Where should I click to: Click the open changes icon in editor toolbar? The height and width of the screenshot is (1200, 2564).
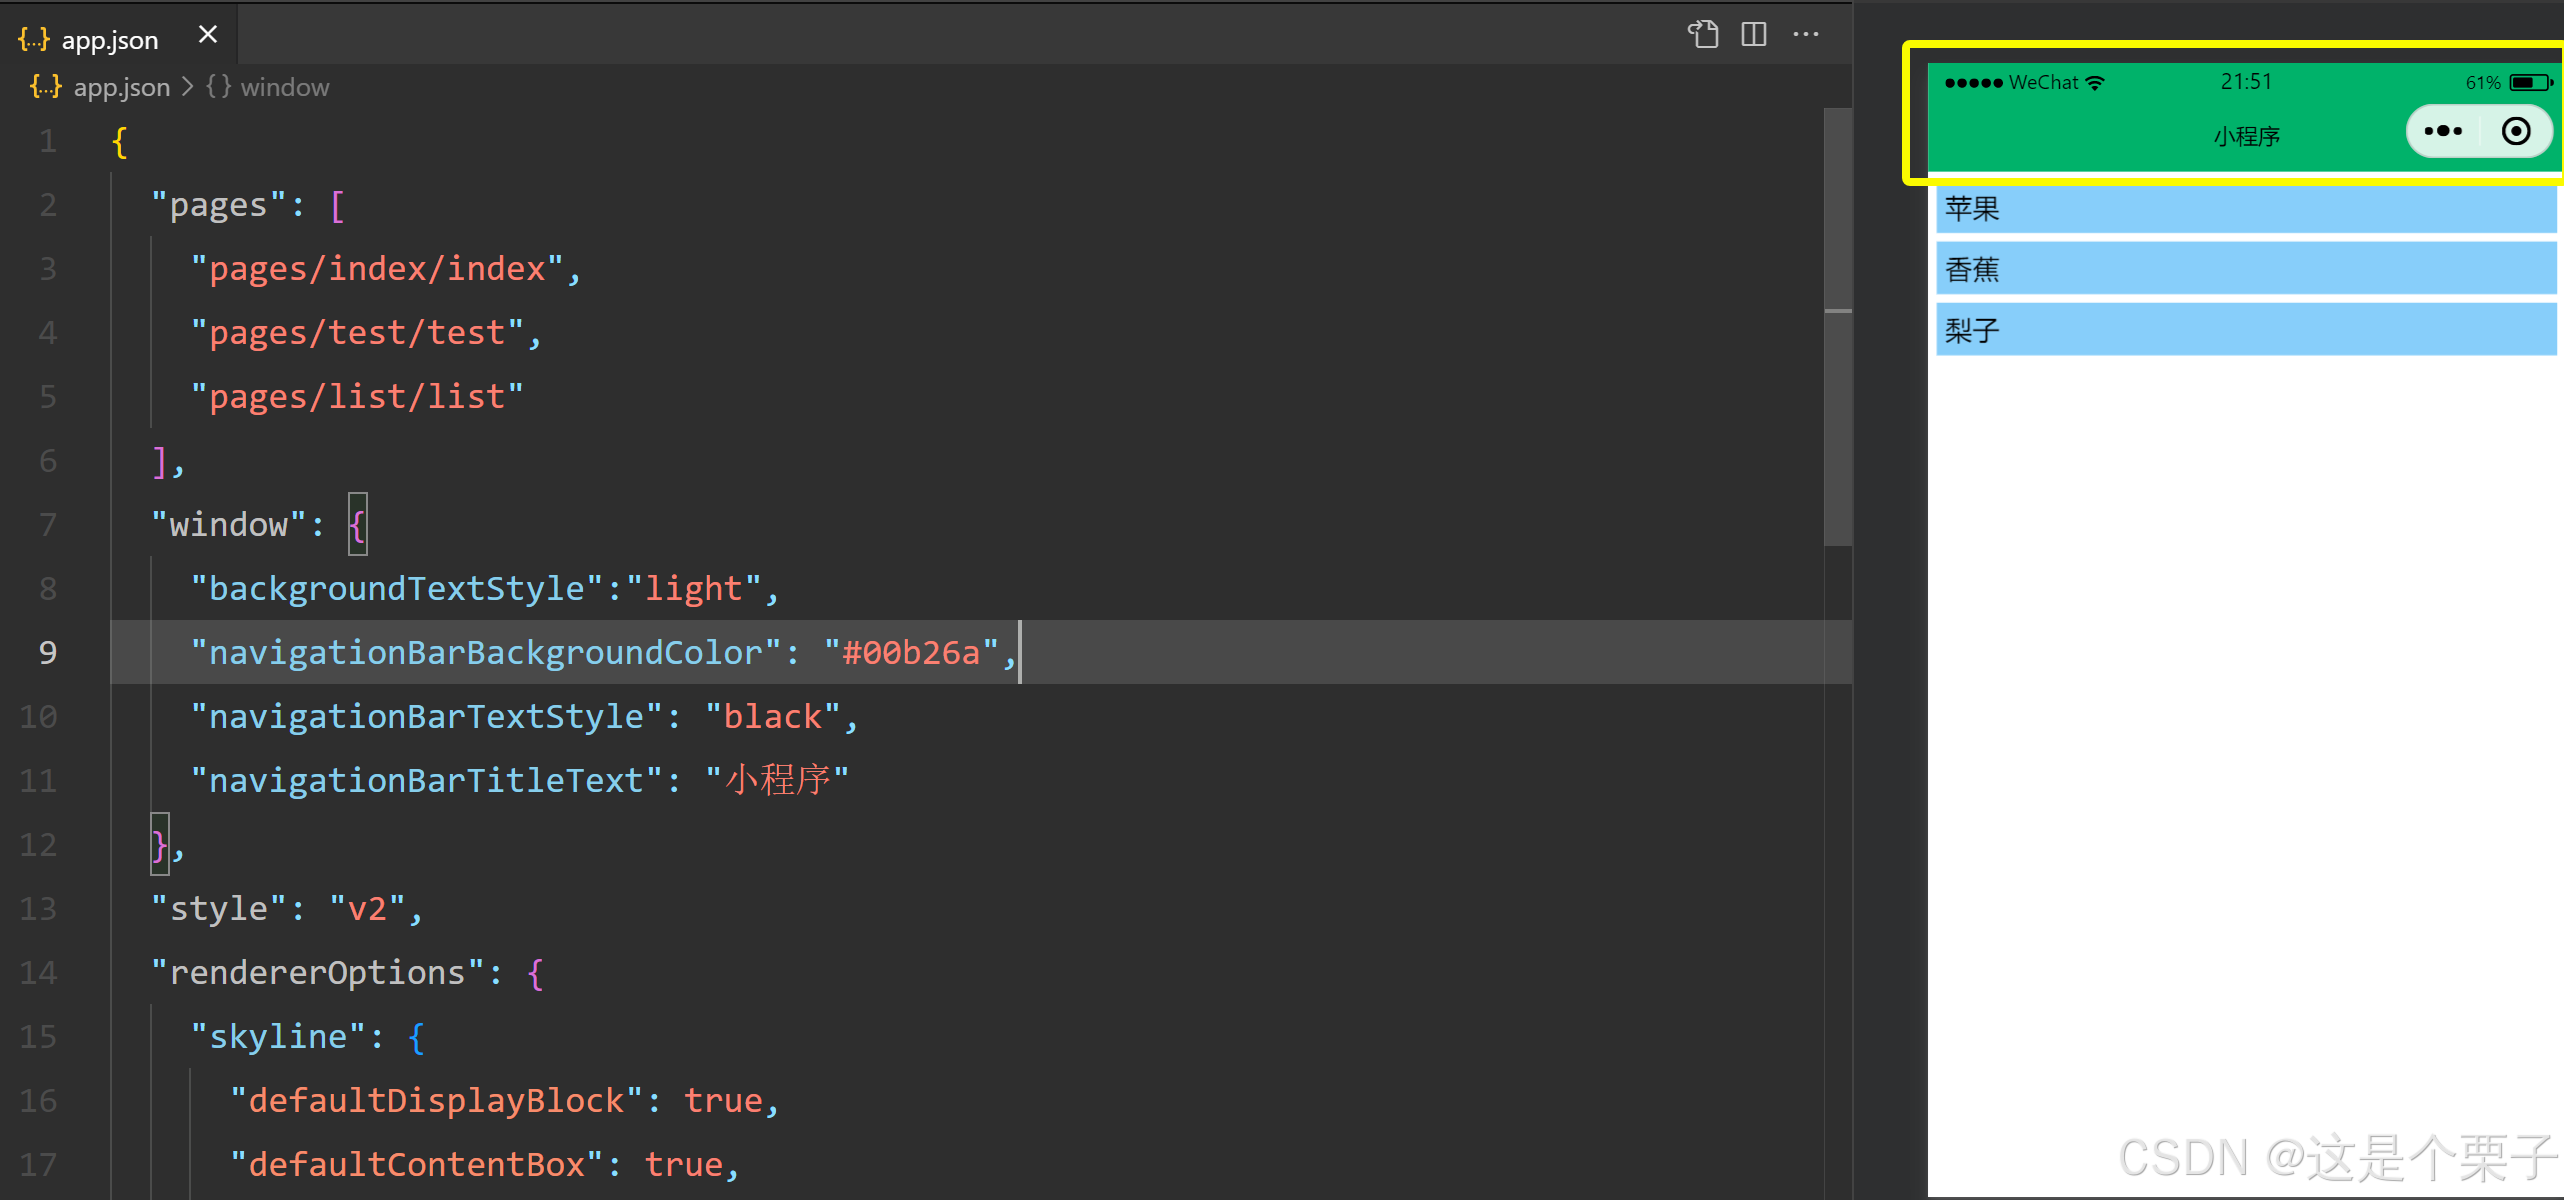click(1703, 35)
